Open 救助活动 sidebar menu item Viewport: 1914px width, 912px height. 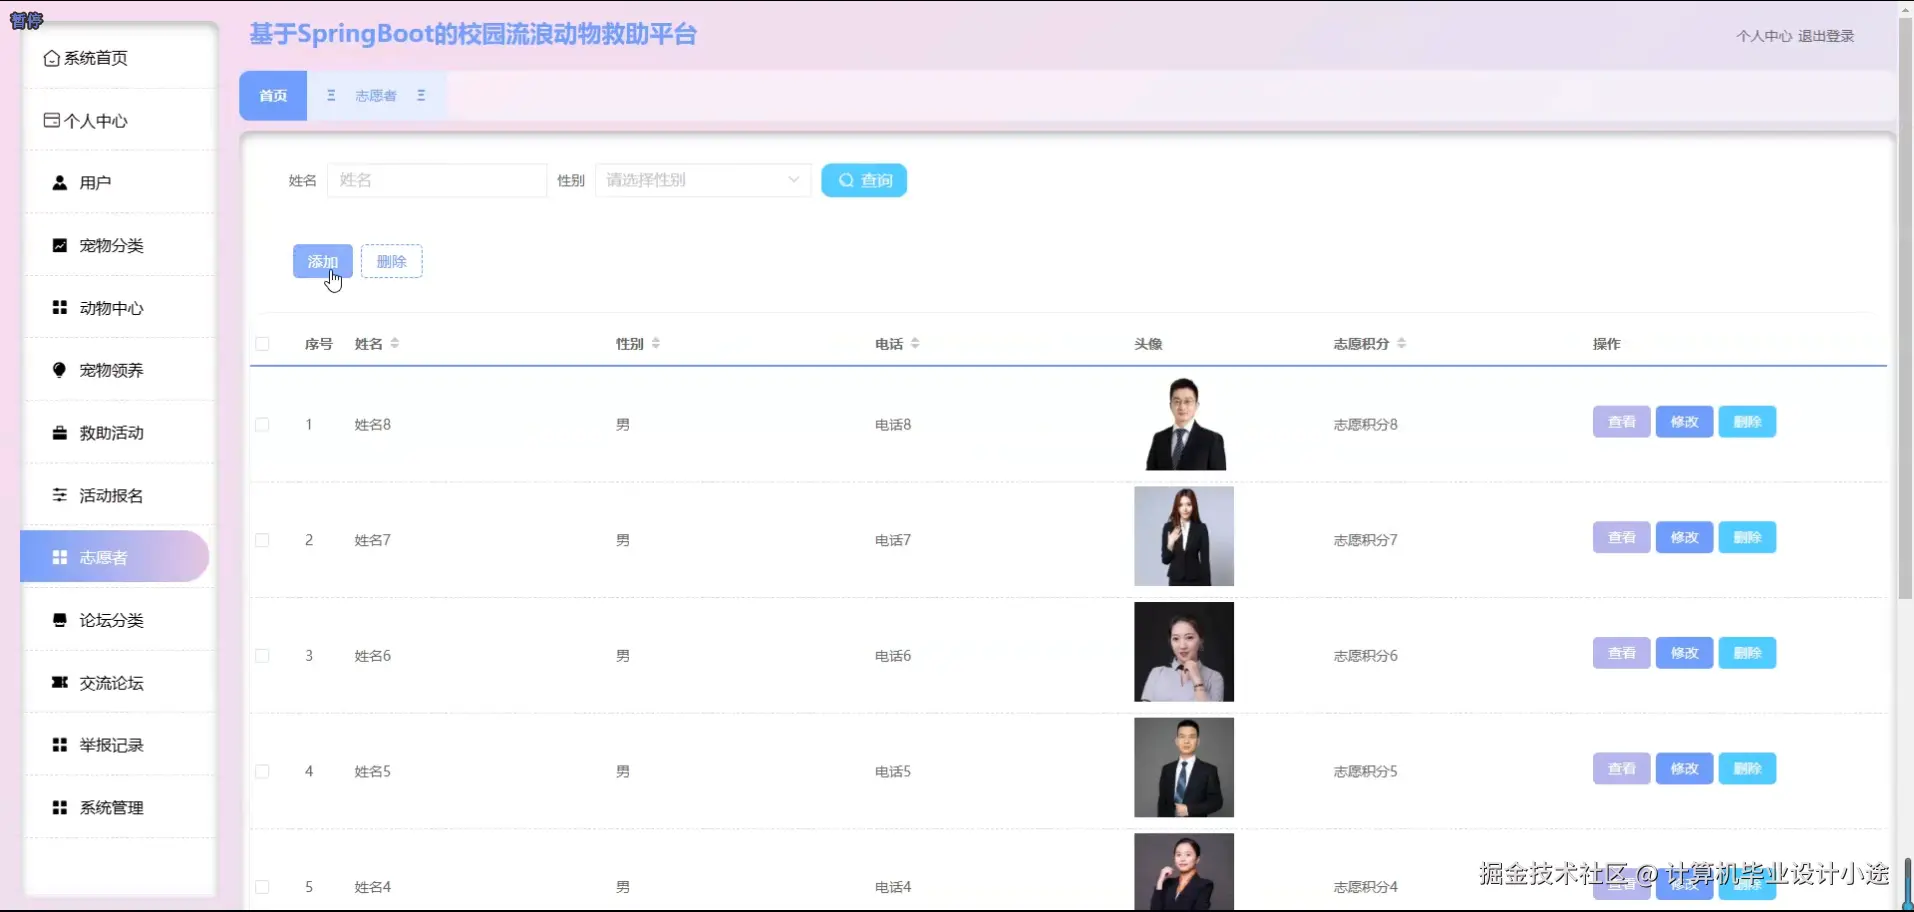[119, 433]
